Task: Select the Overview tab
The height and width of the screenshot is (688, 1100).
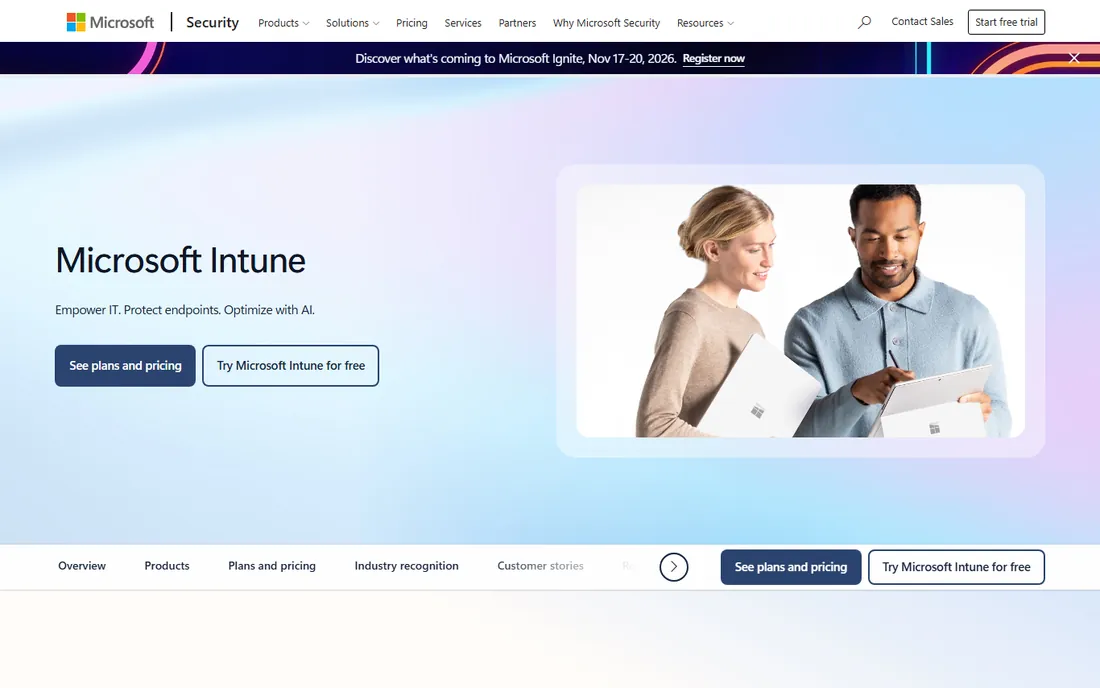Action: coord(82,566)
